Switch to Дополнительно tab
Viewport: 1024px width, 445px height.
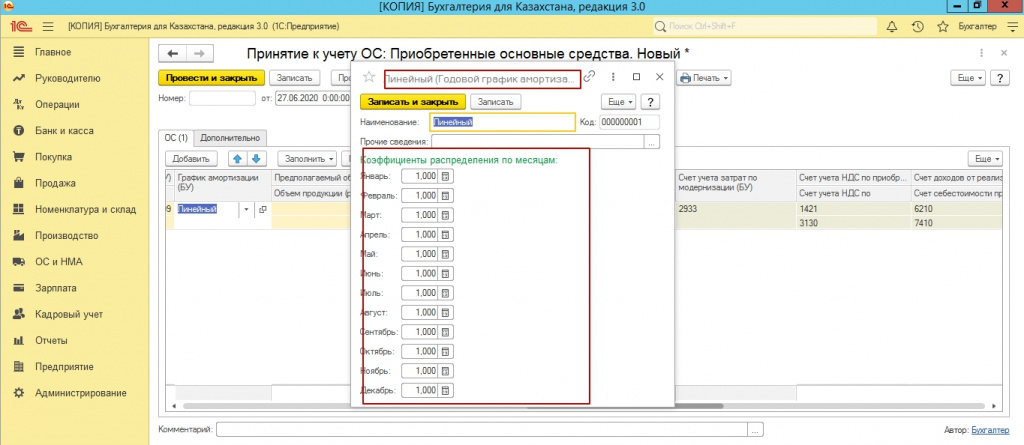pyautogui.click(x=230, y=138)
